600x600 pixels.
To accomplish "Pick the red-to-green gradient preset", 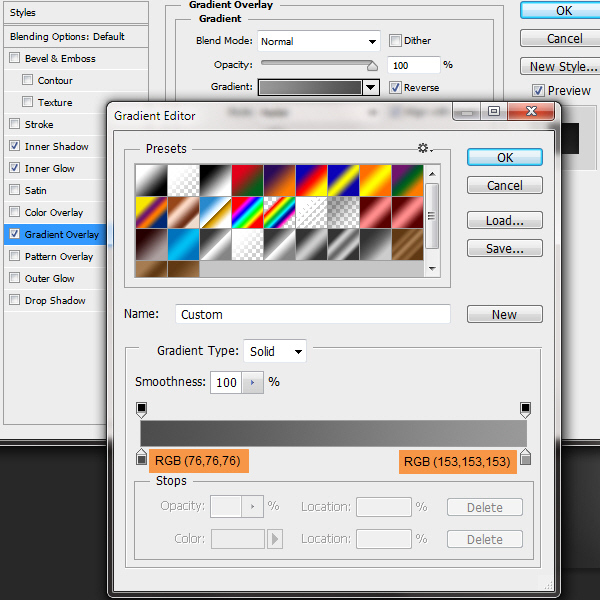I will pos(247,180).
